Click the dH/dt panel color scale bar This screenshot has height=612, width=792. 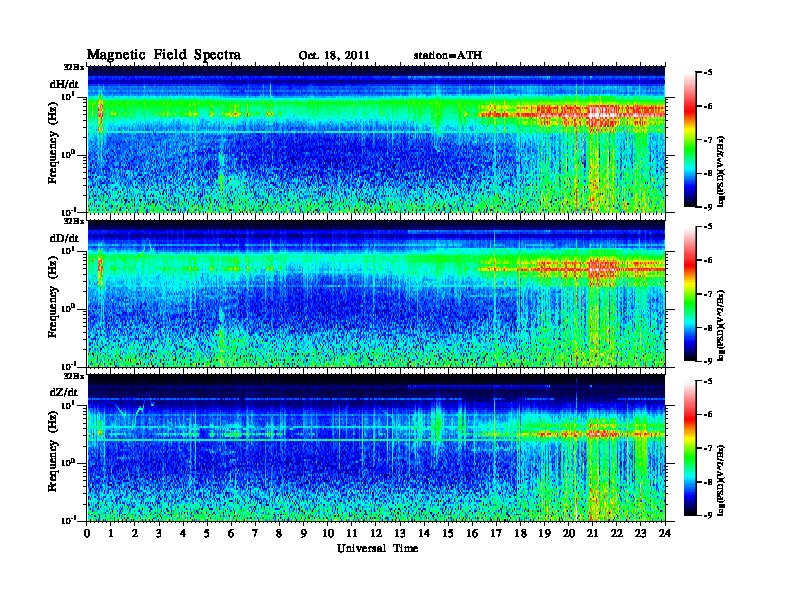[690, 140]
